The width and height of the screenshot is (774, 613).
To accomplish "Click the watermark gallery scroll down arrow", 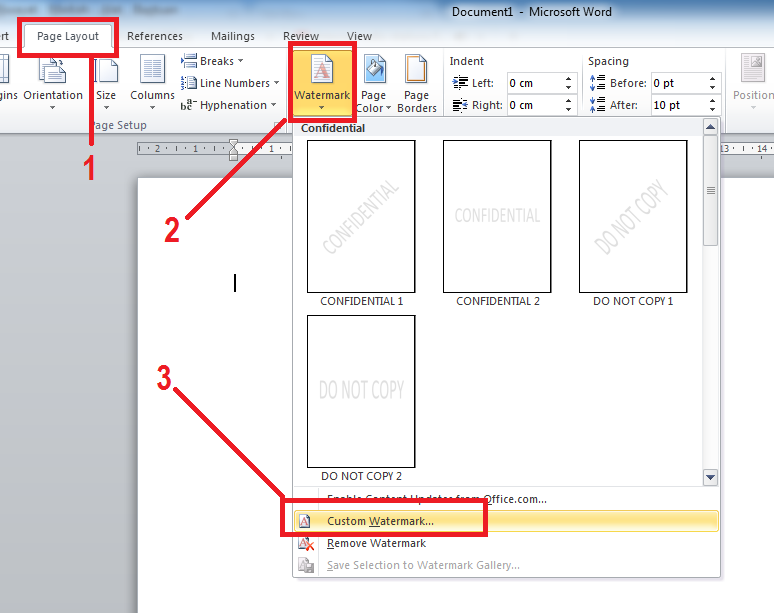I will 710,477.
